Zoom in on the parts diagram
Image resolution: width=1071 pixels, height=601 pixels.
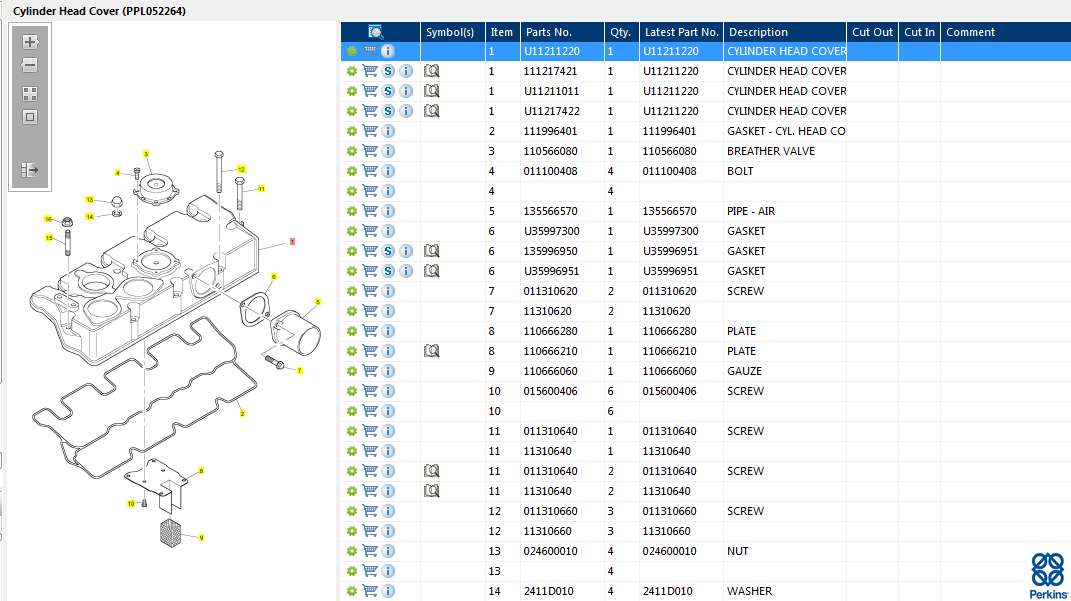30,42
